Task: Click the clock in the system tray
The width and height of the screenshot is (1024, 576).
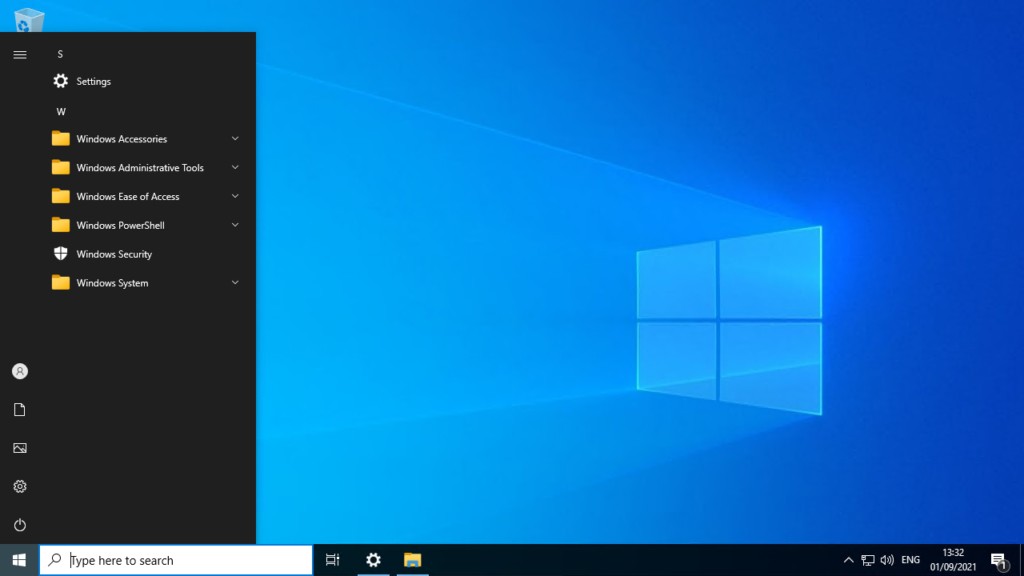Action: point(952,560)
